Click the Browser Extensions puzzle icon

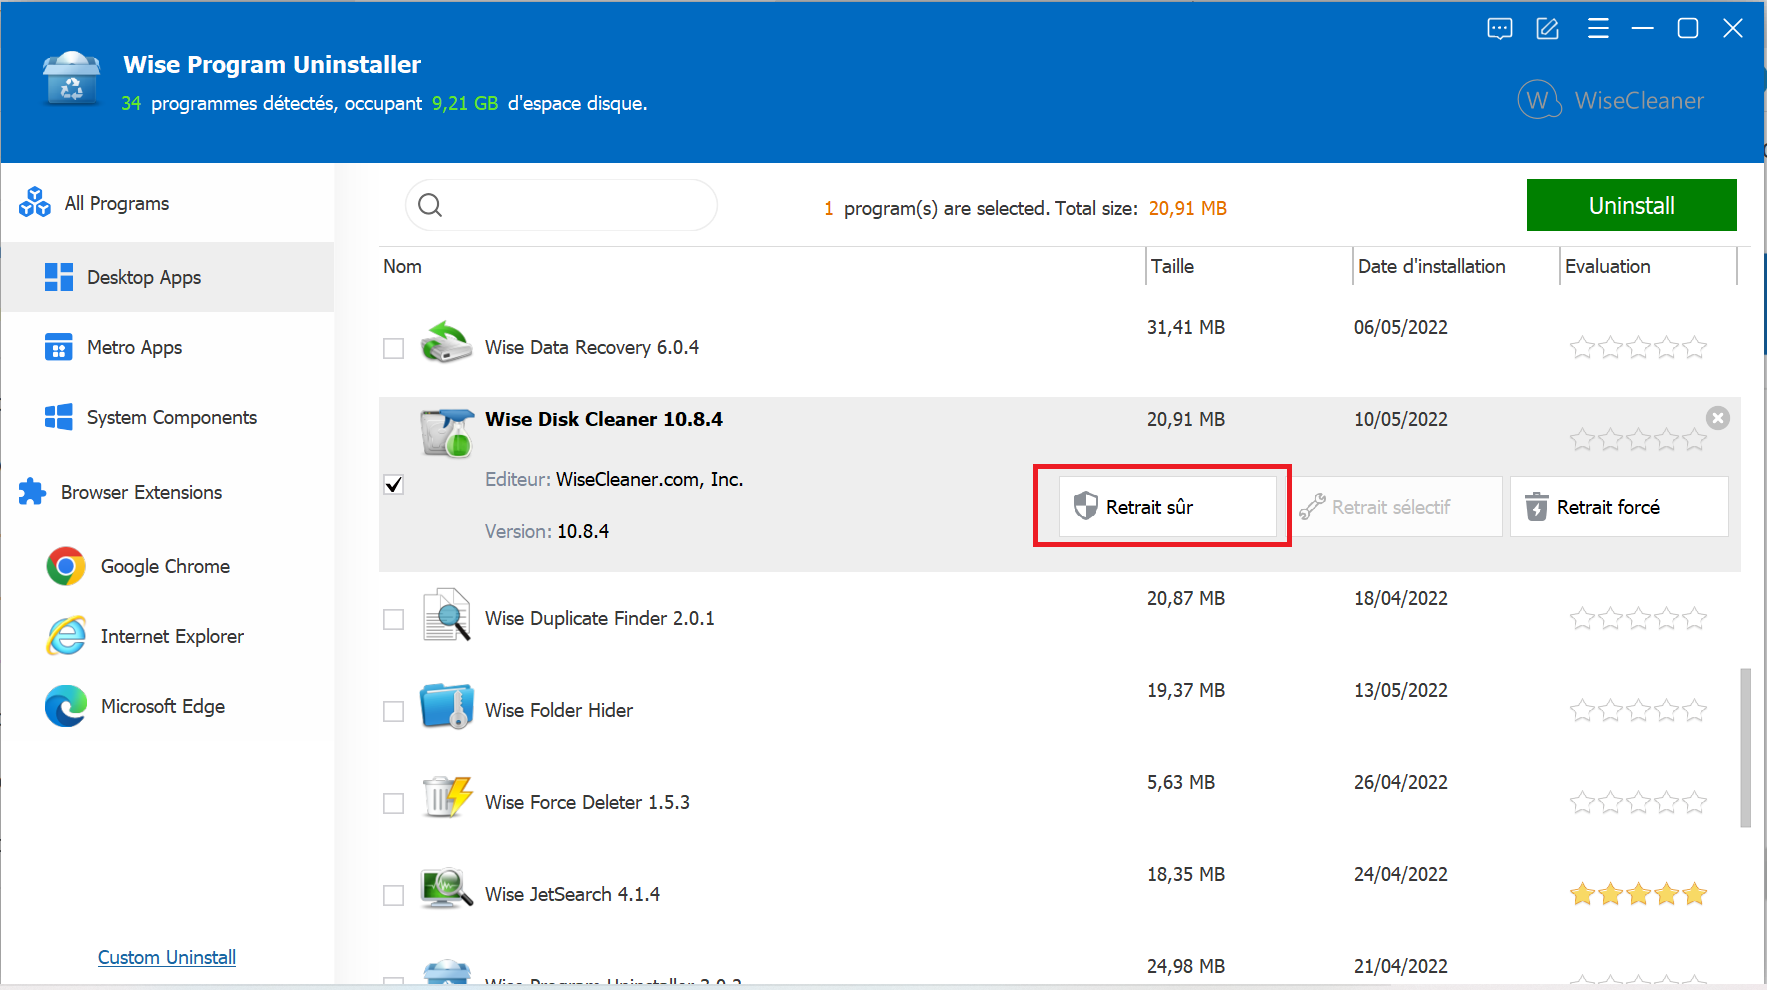33,492
